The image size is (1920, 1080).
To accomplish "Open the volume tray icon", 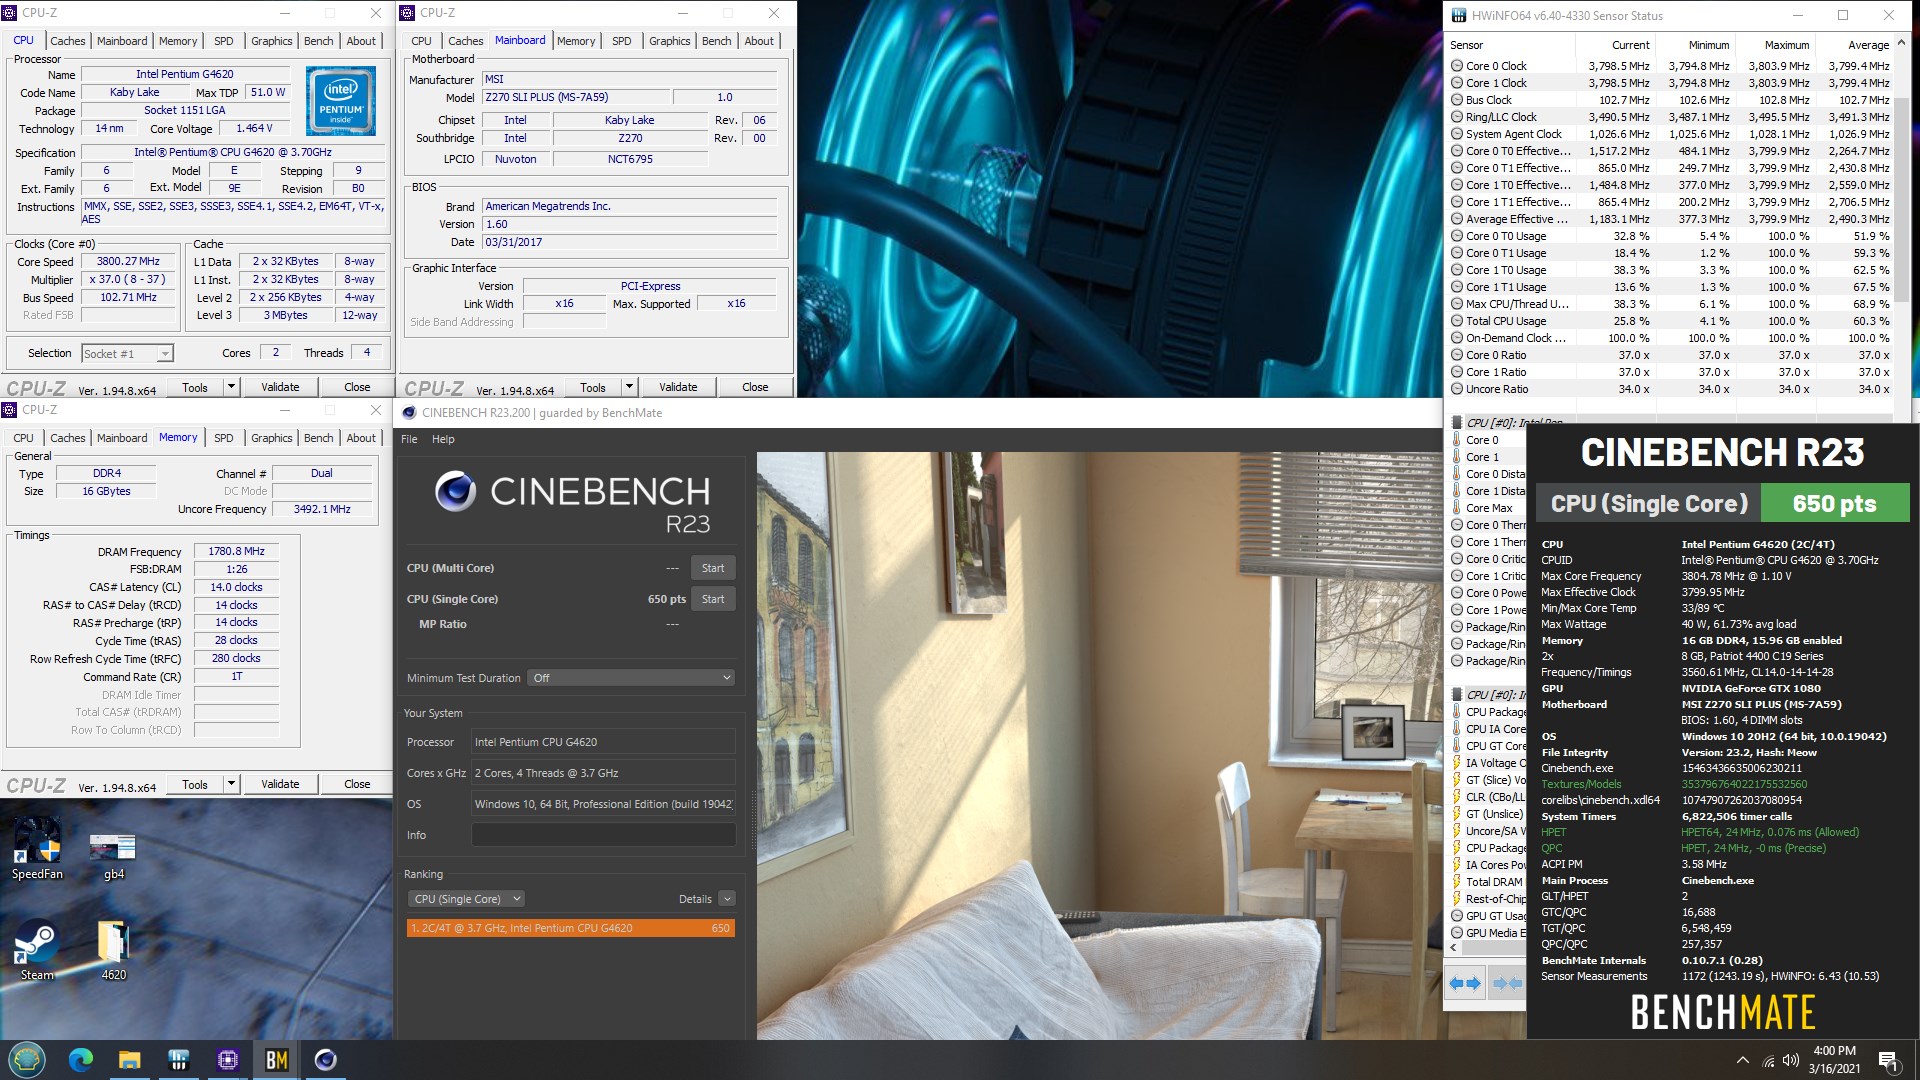I will click(1791, 1060).
